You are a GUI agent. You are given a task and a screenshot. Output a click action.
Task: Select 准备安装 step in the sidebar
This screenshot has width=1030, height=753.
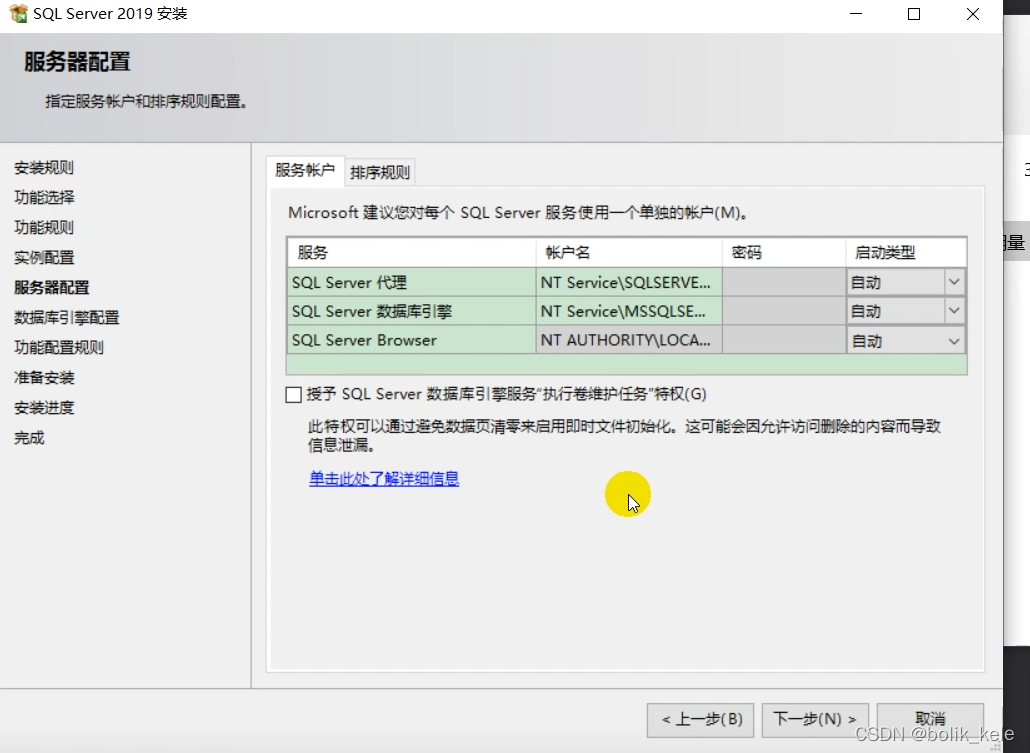44,378
